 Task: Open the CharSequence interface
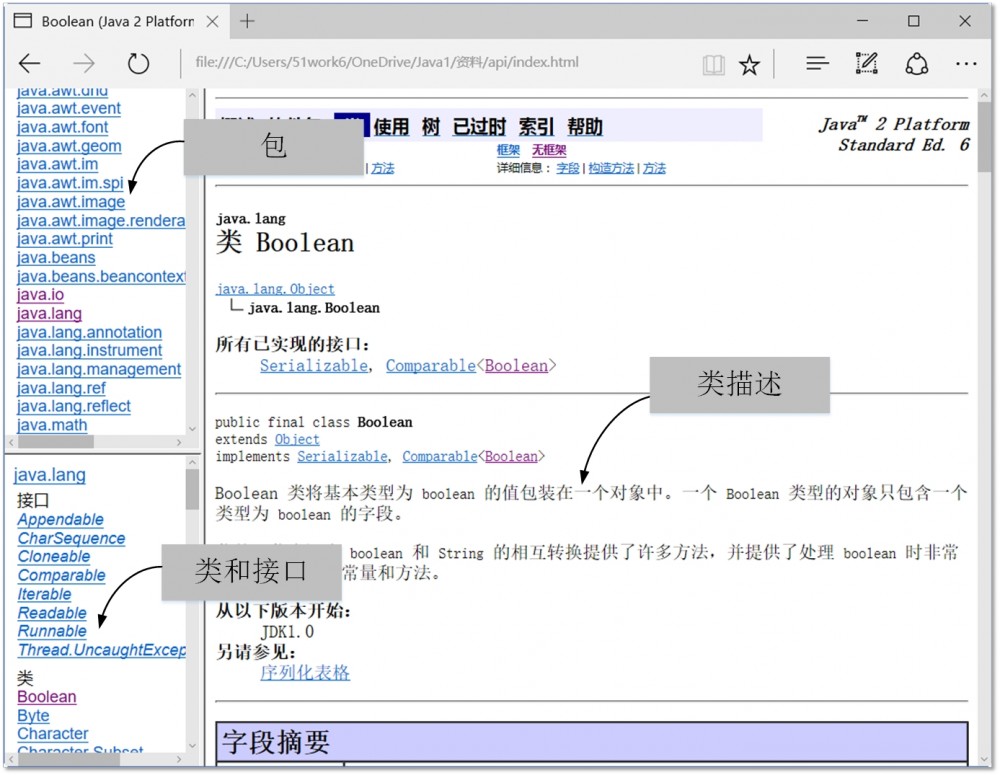click(x=71, y=538)
